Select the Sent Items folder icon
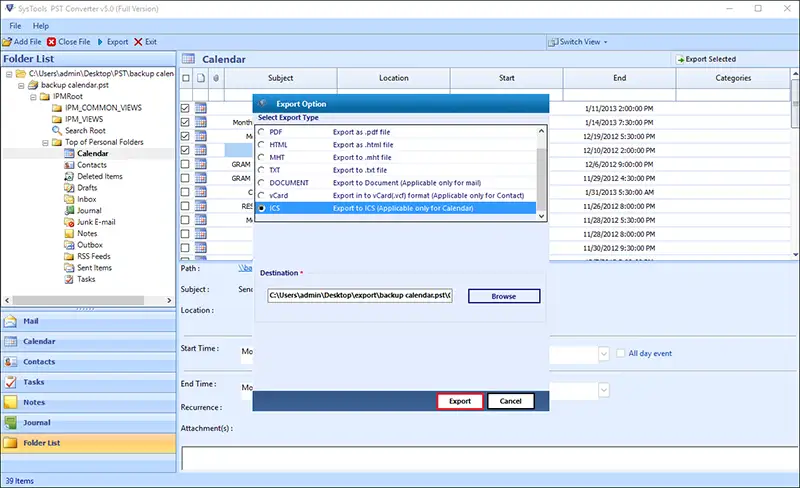The width and height of the screenshot is (800, 488). click(x=69, y=267)
